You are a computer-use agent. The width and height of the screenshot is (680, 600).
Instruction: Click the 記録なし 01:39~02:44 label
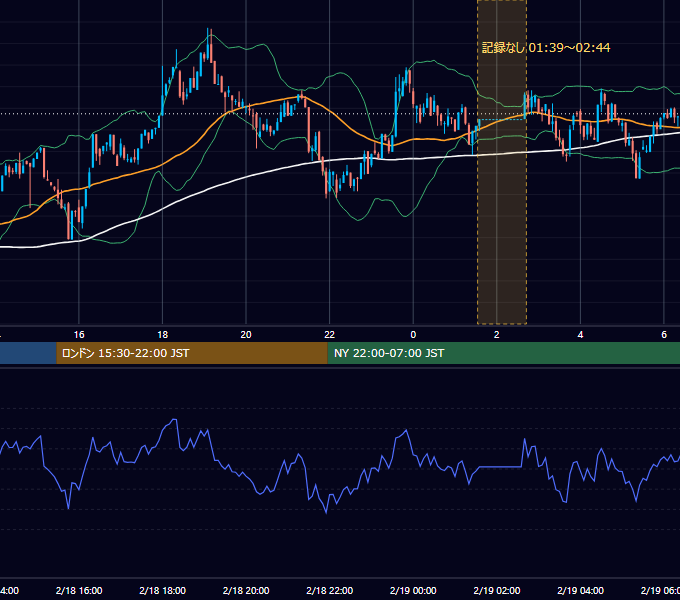(x=546, y=48)
